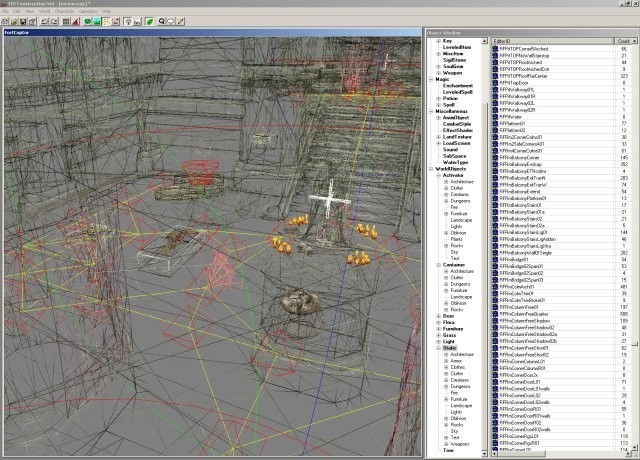Sort list by Count column header
This screenshot has width=640, height=460.
point(622,39)
